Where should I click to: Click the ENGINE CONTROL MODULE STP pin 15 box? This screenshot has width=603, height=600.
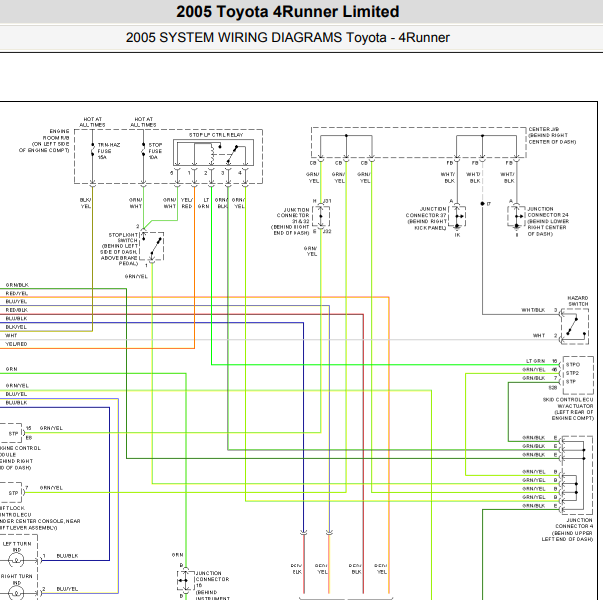[x=12, y=433]
